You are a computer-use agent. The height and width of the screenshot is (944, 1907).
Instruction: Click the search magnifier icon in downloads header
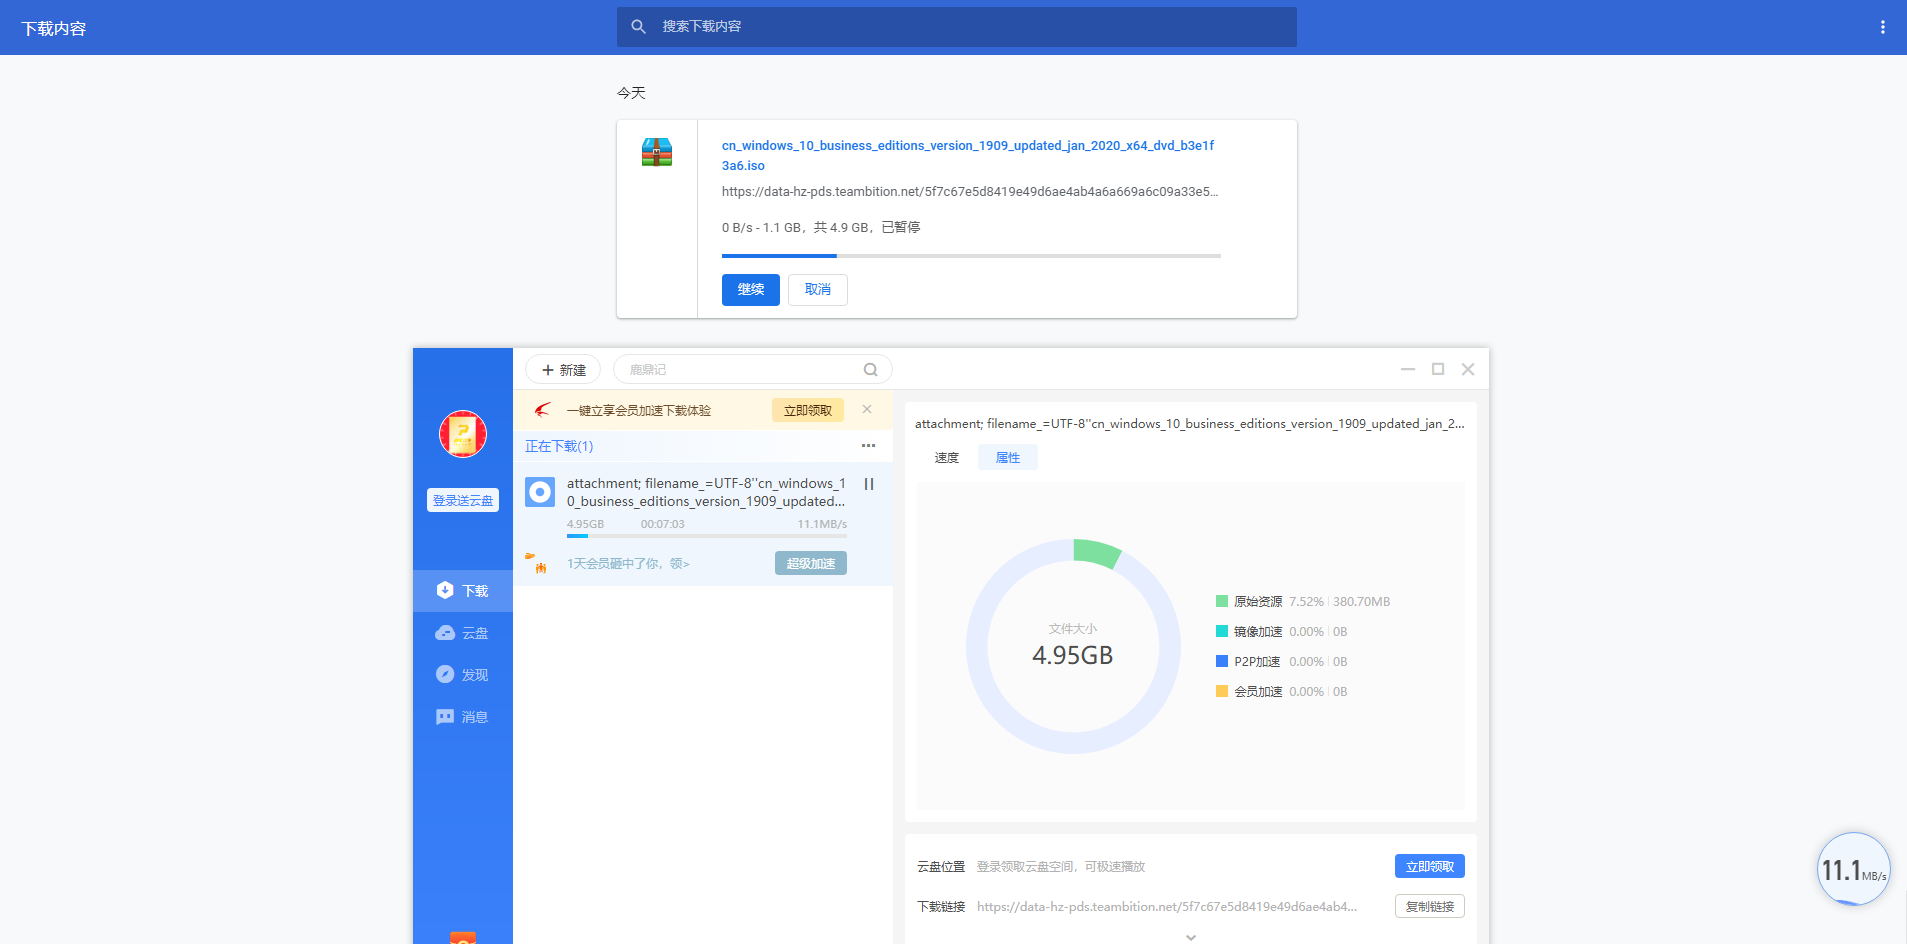638,27
